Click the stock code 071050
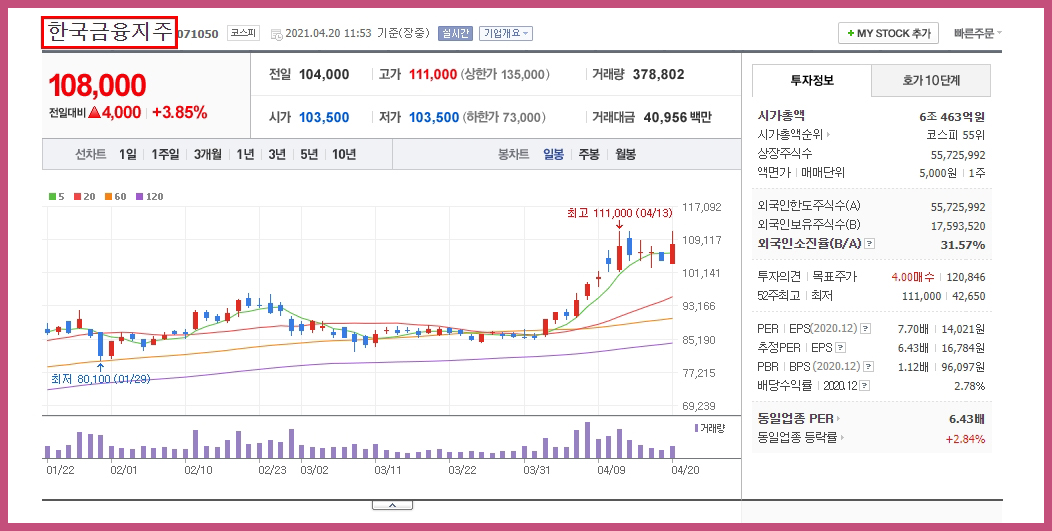The width and height of the screenshot is (1052, 531). (198, 34)
